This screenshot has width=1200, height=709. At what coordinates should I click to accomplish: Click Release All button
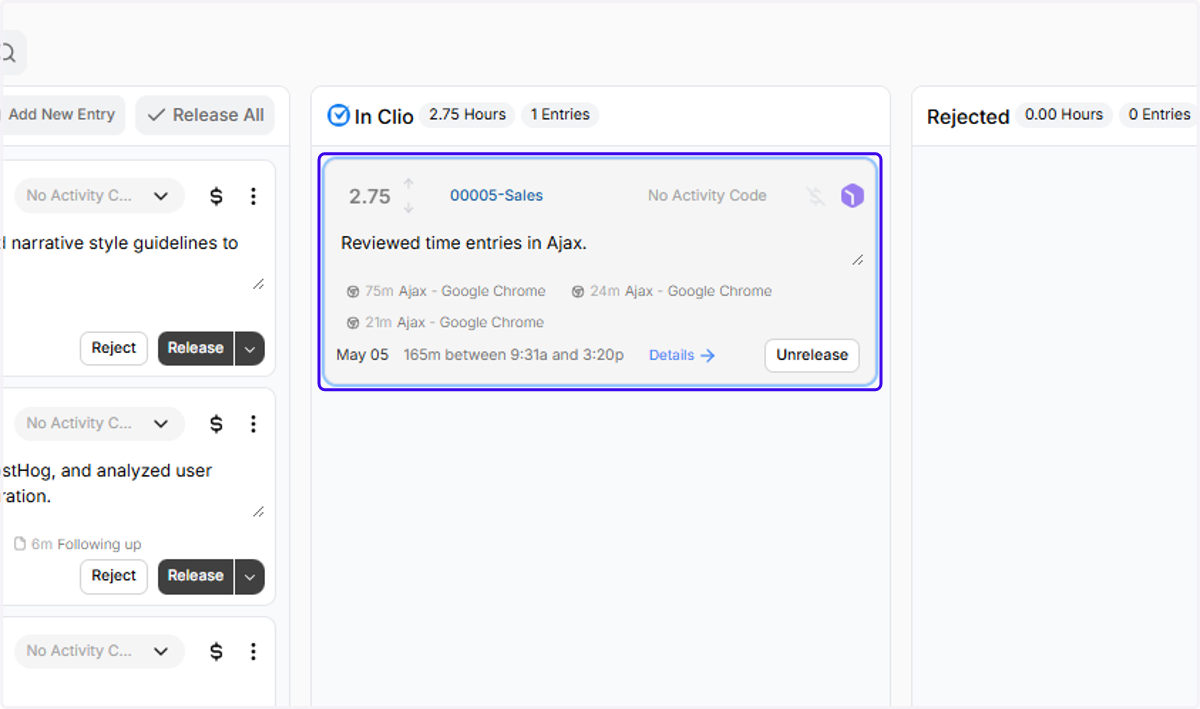pyautogui.click(x=205, y=115)
